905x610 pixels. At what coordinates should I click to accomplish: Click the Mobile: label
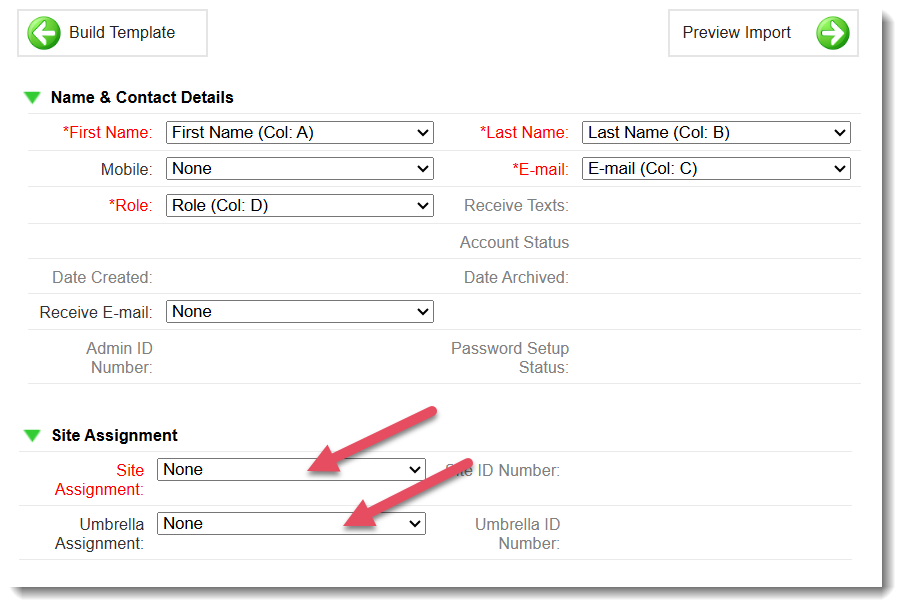[126, 169]
